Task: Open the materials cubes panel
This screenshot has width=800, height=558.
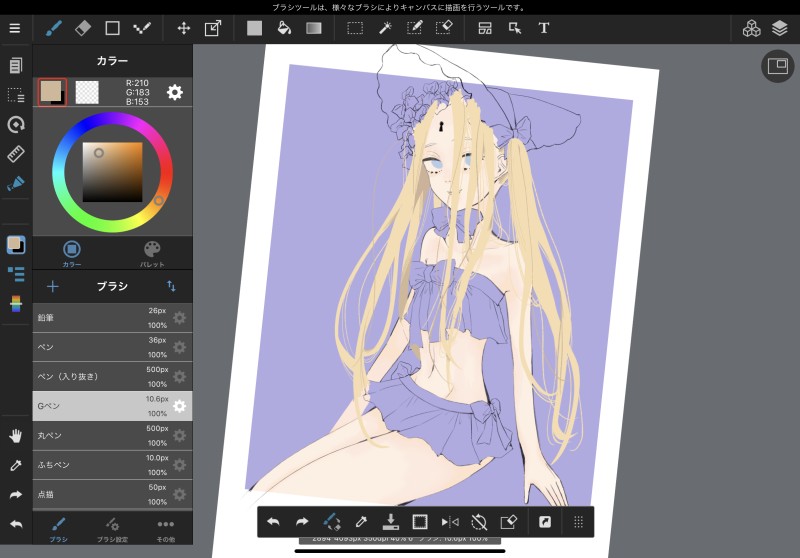Action: point(751,29)
